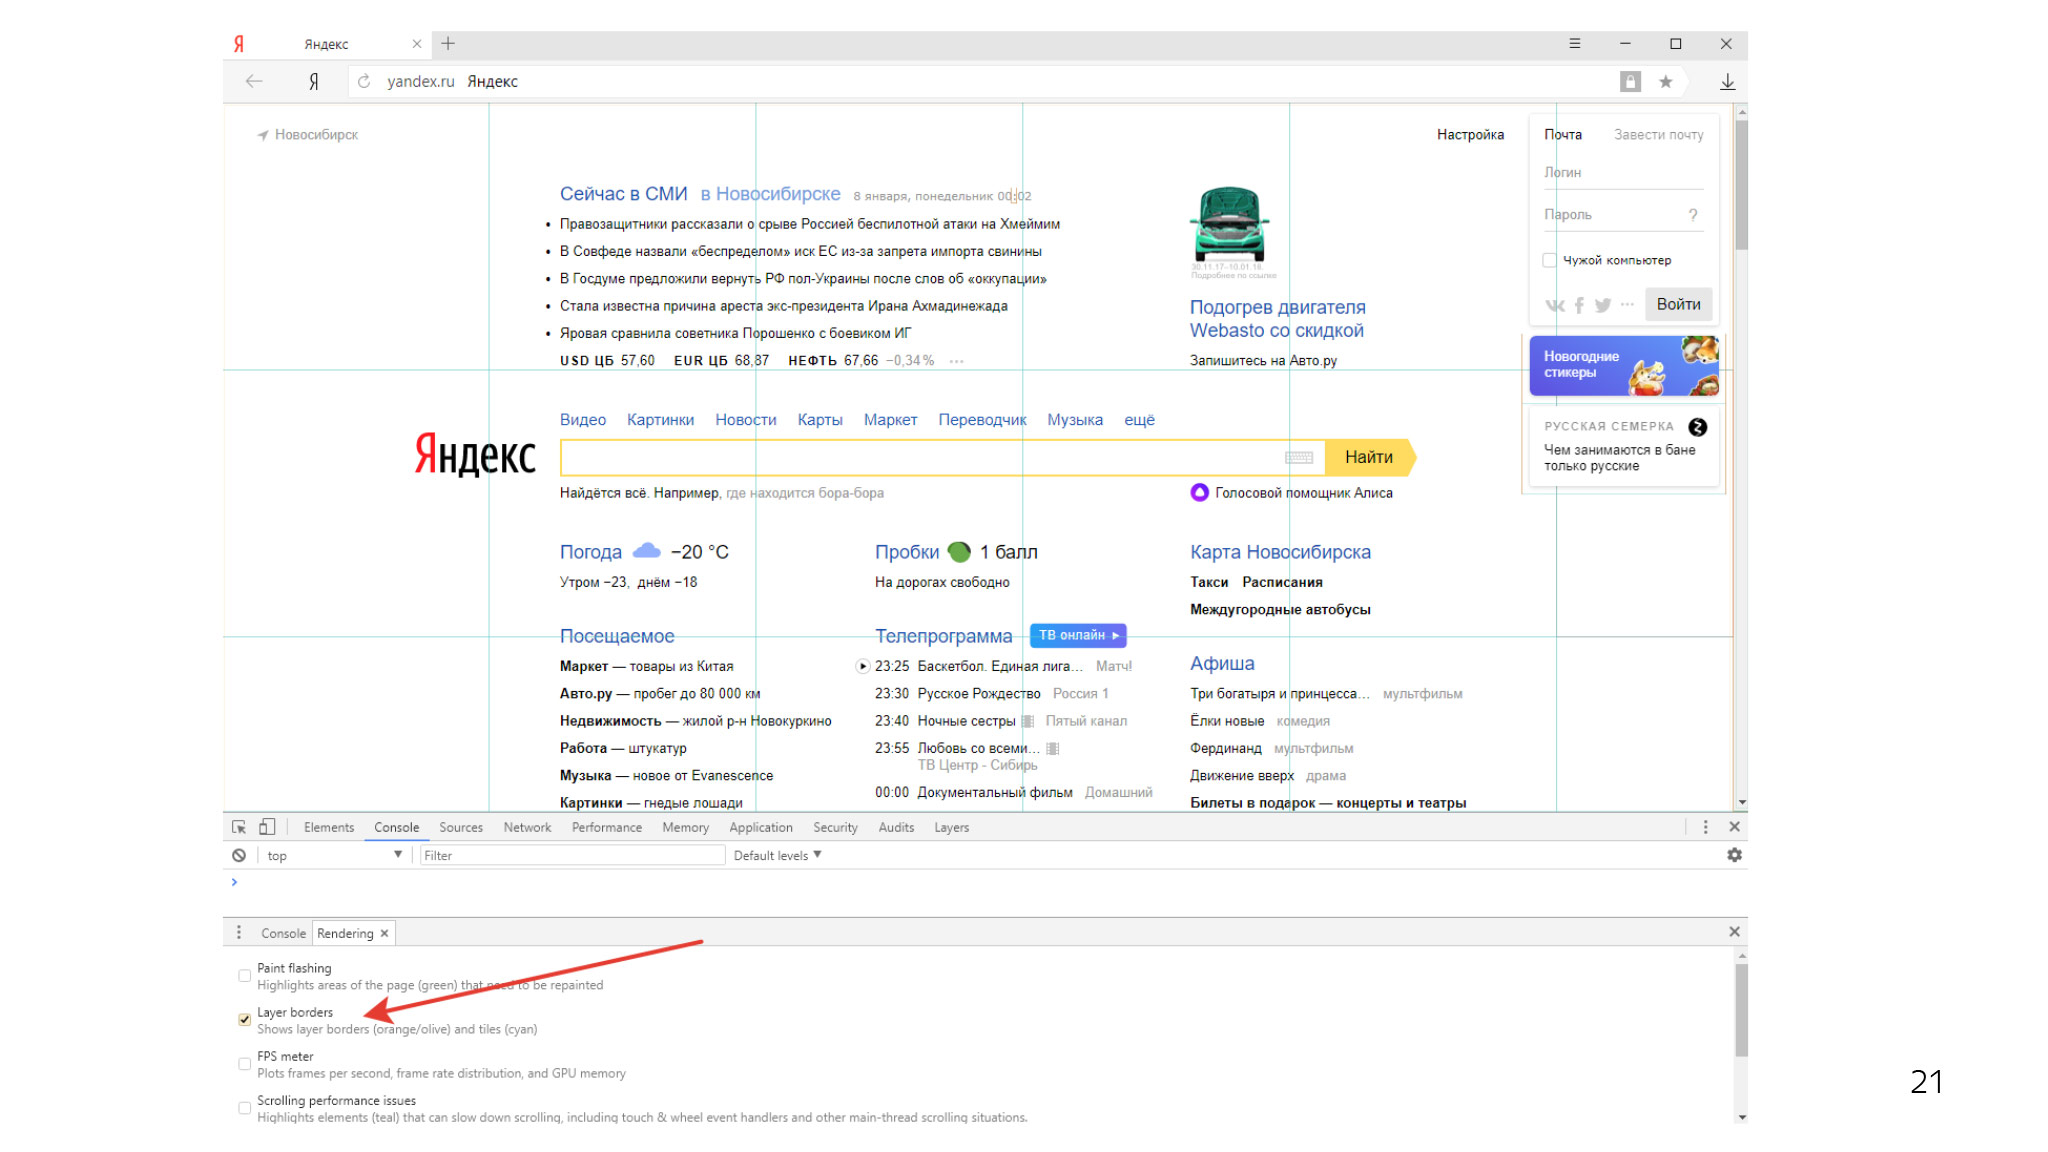The height and width of the screenshot is (1152, 2048).
Task: Click the clear console icon
Action: coord(239,855)
